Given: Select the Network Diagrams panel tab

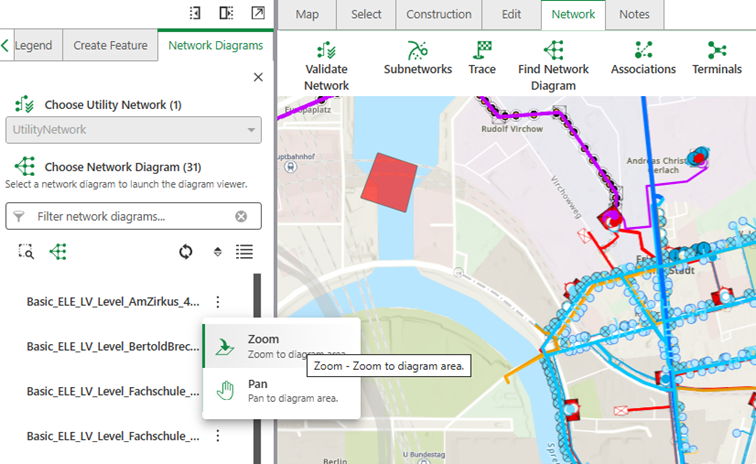Looking at the screenshot, I should tap(216, 45).
